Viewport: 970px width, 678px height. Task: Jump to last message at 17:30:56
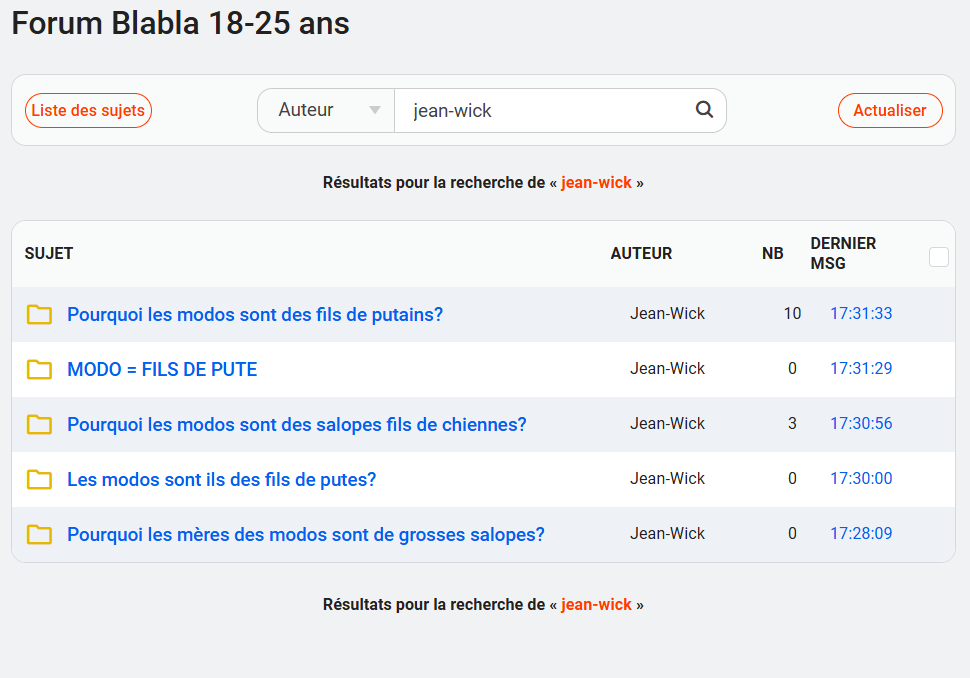(861, 424)
